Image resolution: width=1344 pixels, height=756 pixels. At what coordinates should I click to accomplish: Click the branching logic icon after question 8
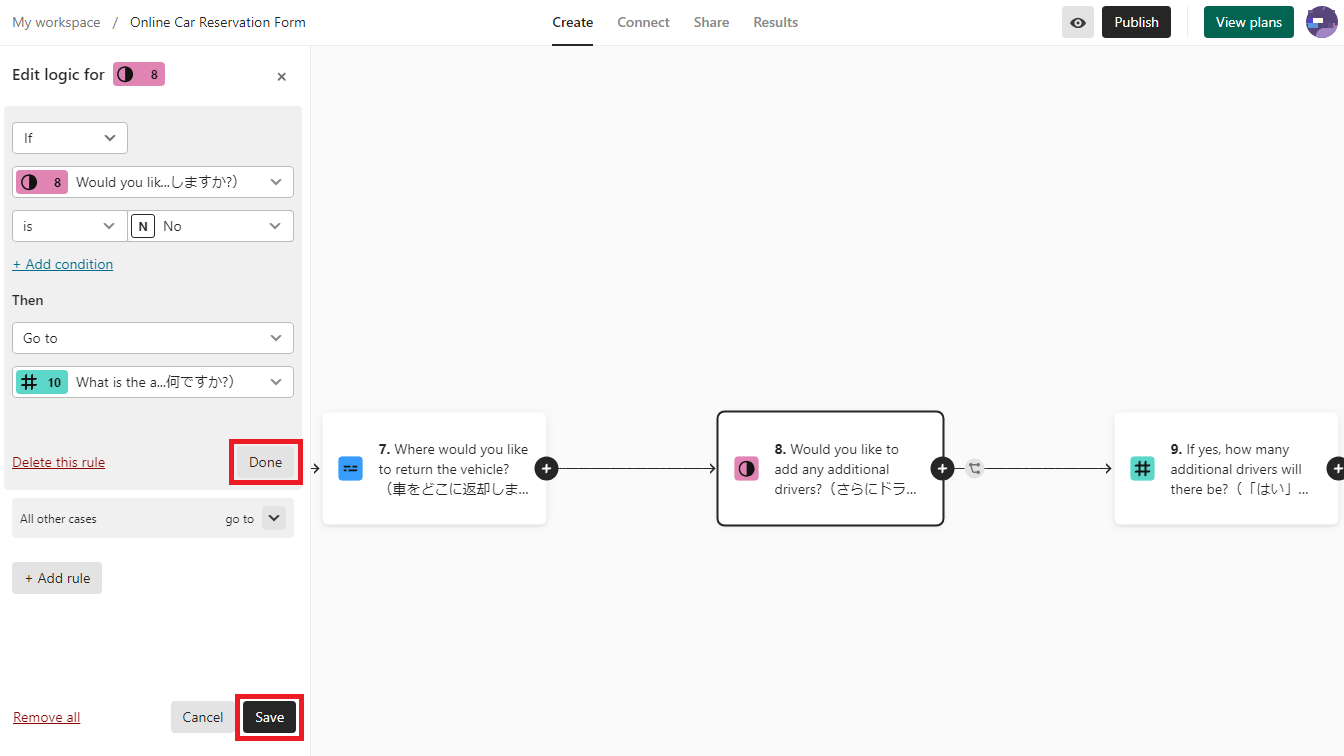point(975,468)
